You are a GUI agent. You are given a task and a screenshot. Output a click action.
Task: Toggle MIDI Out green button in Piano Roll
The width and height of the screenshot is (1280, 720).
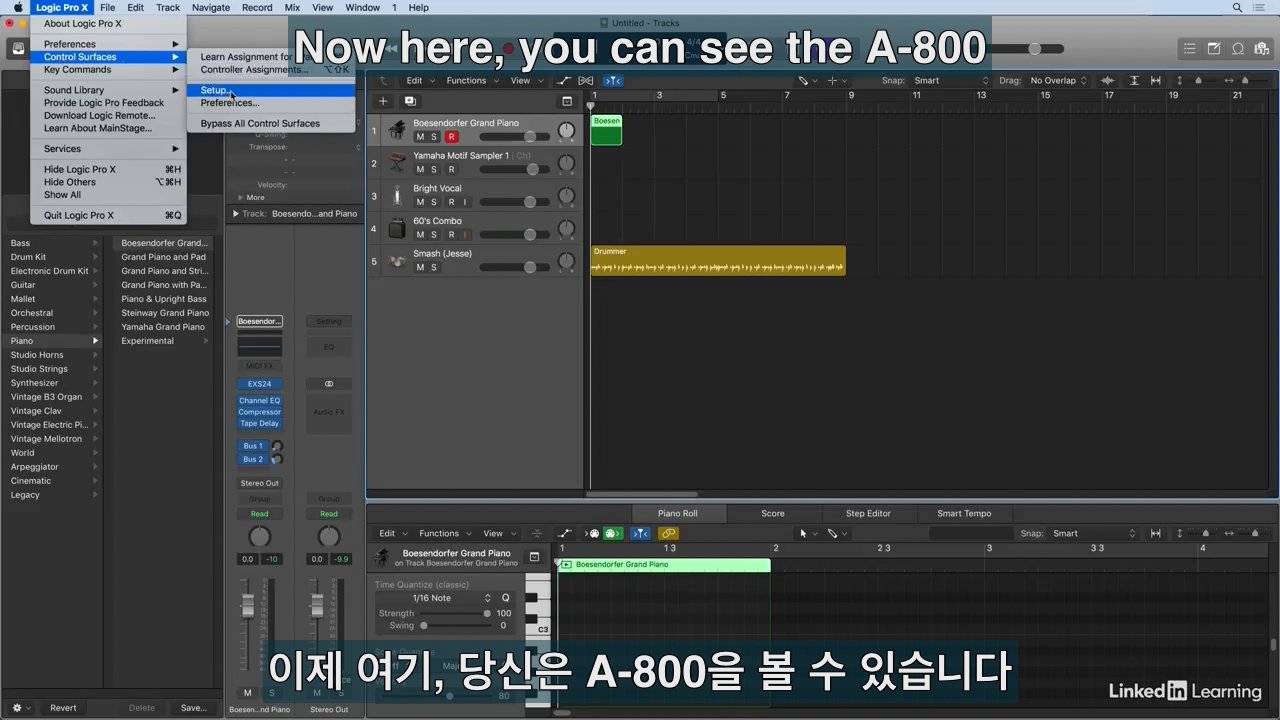[x=612, y=534]
